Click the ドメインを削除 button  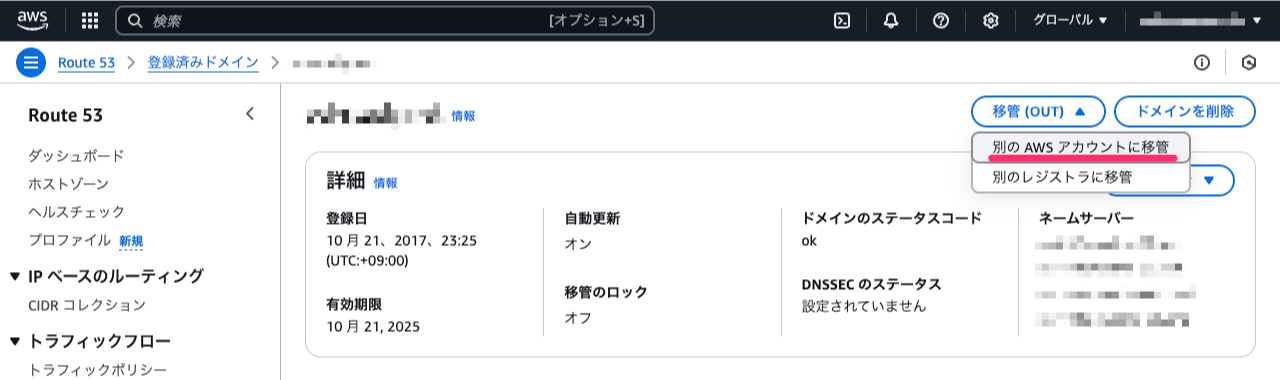(1185, 111)
